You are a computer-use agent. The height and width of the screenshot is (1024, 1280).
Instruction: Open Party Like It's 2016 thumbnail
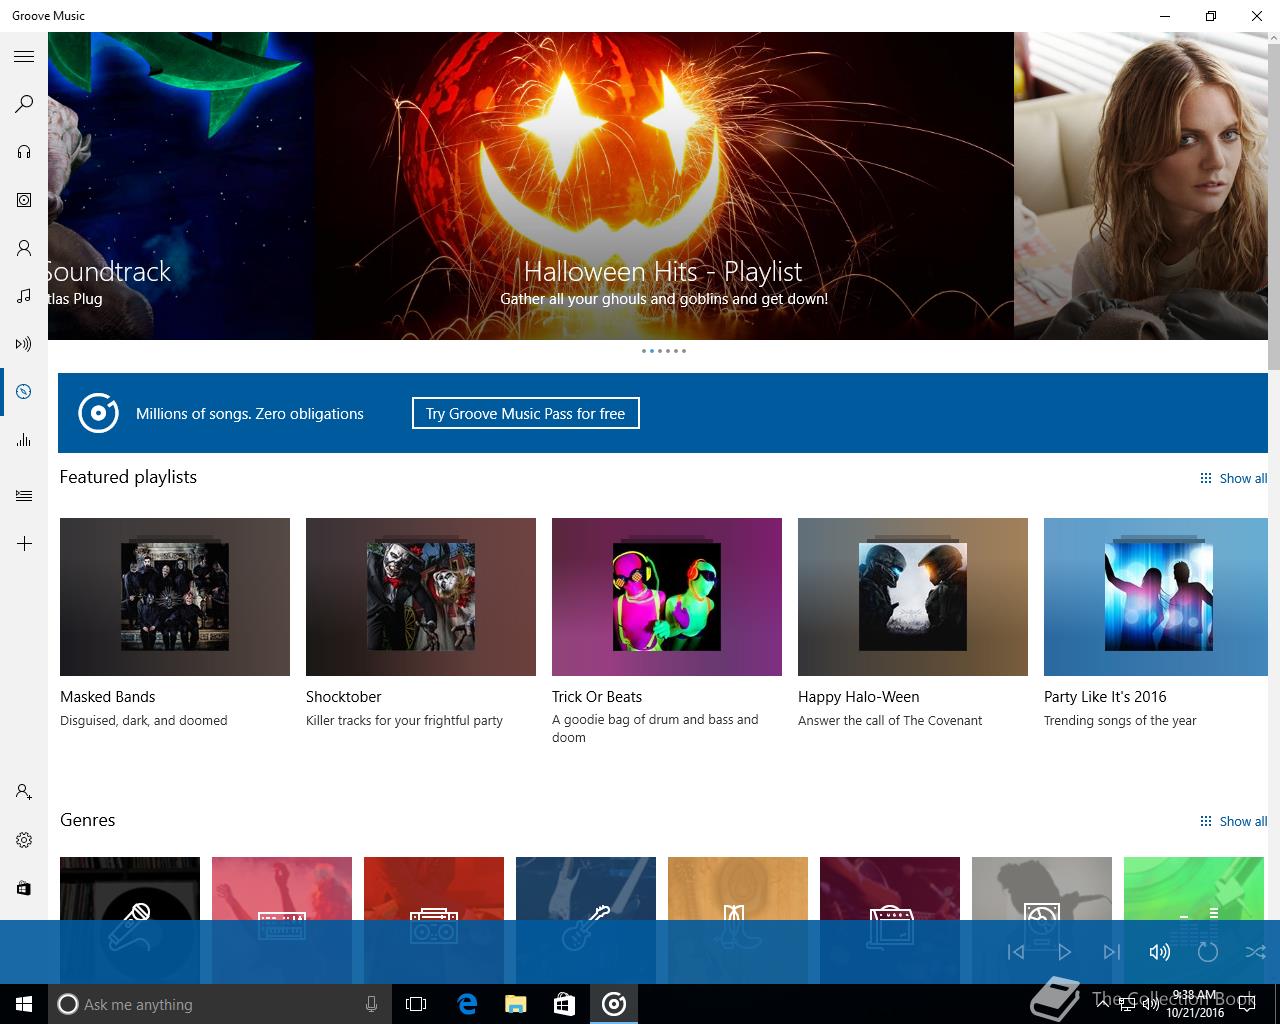(1156, 597)
